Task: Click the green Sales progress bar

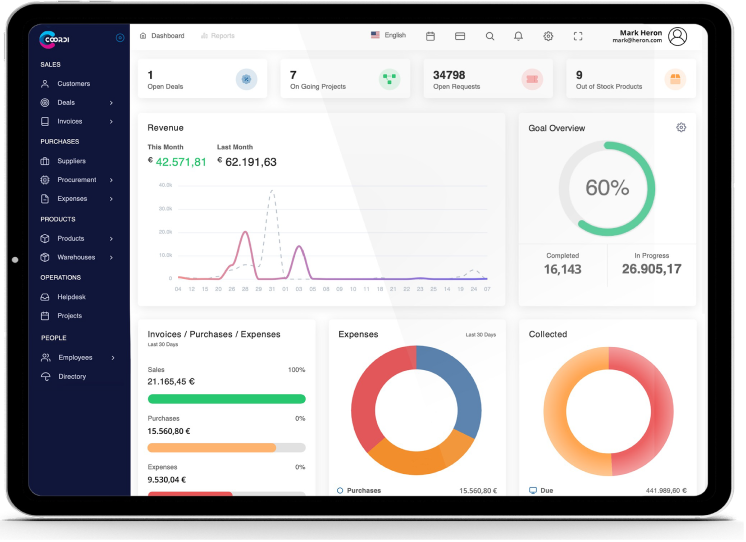Action: 226,399
